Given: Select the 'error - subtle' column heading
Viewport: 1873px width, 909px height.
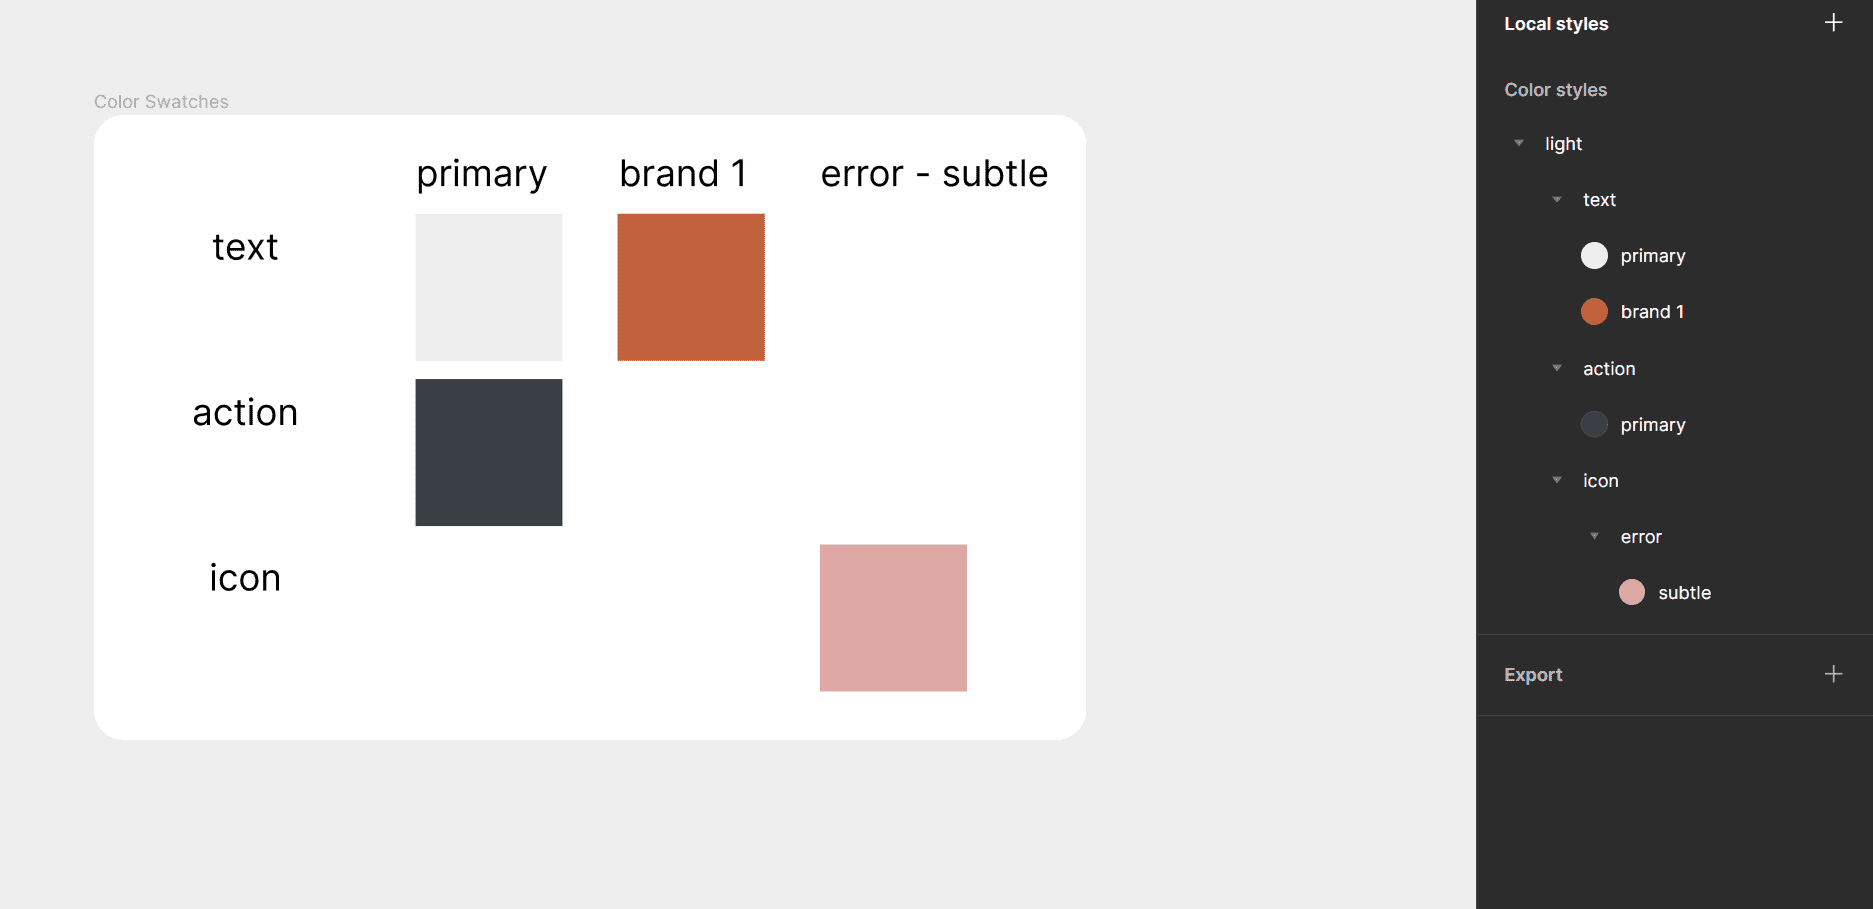Looking at the screenshot, I should (x=934, y=174).
